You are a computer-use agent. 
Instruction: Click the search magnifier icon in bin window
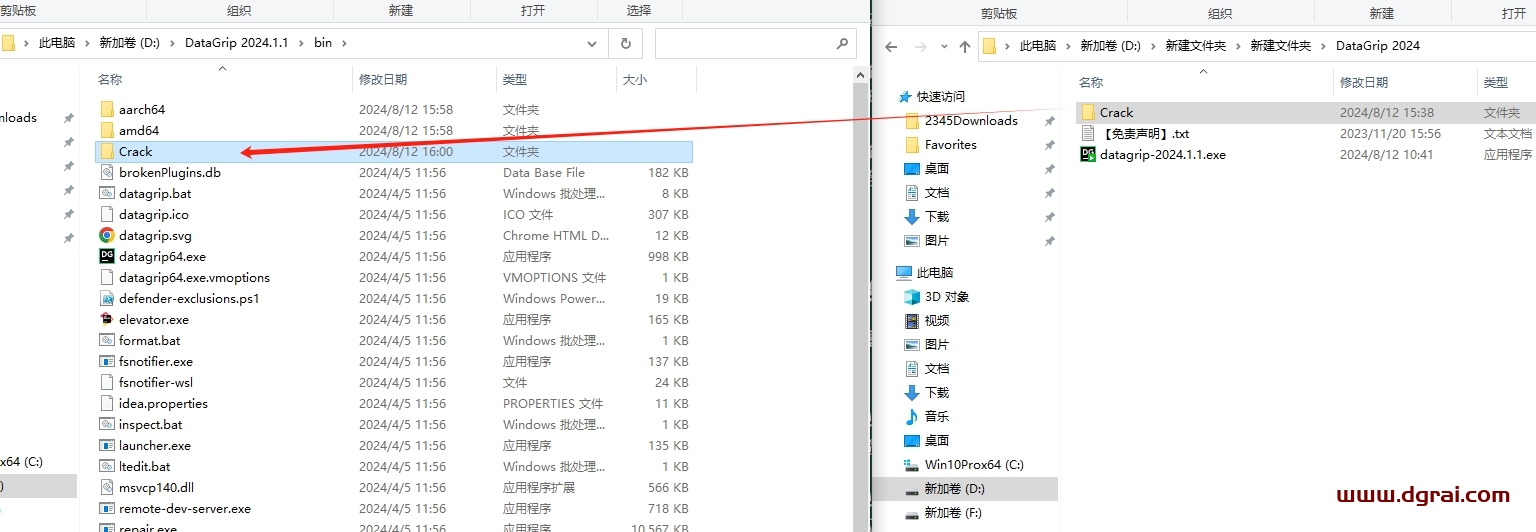tap(842, 43)
